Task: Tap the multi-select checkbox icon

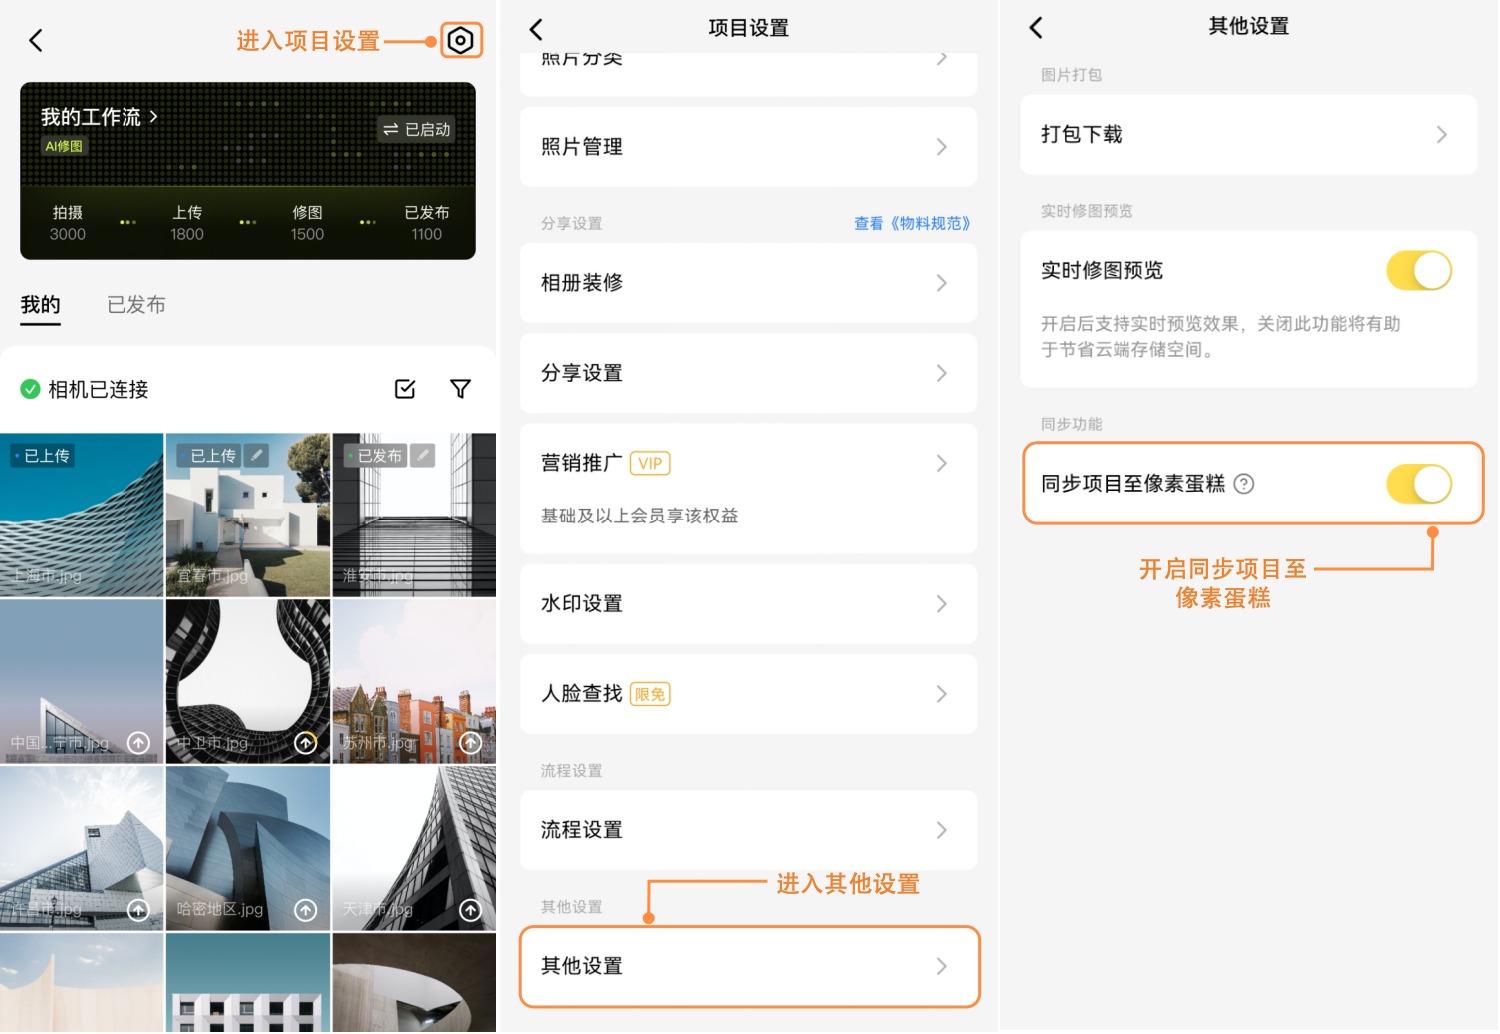Action: 405,389
